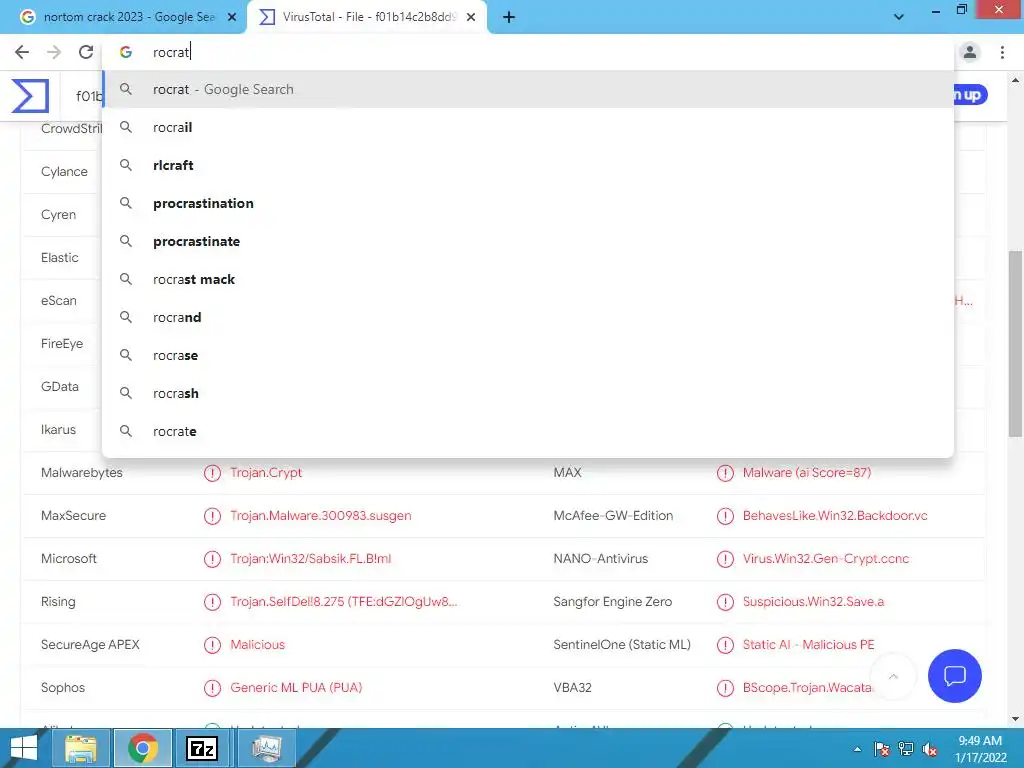Click the alert icon in VBA32 row
The image size is (1024, 768).
click(x=725, y=688)
